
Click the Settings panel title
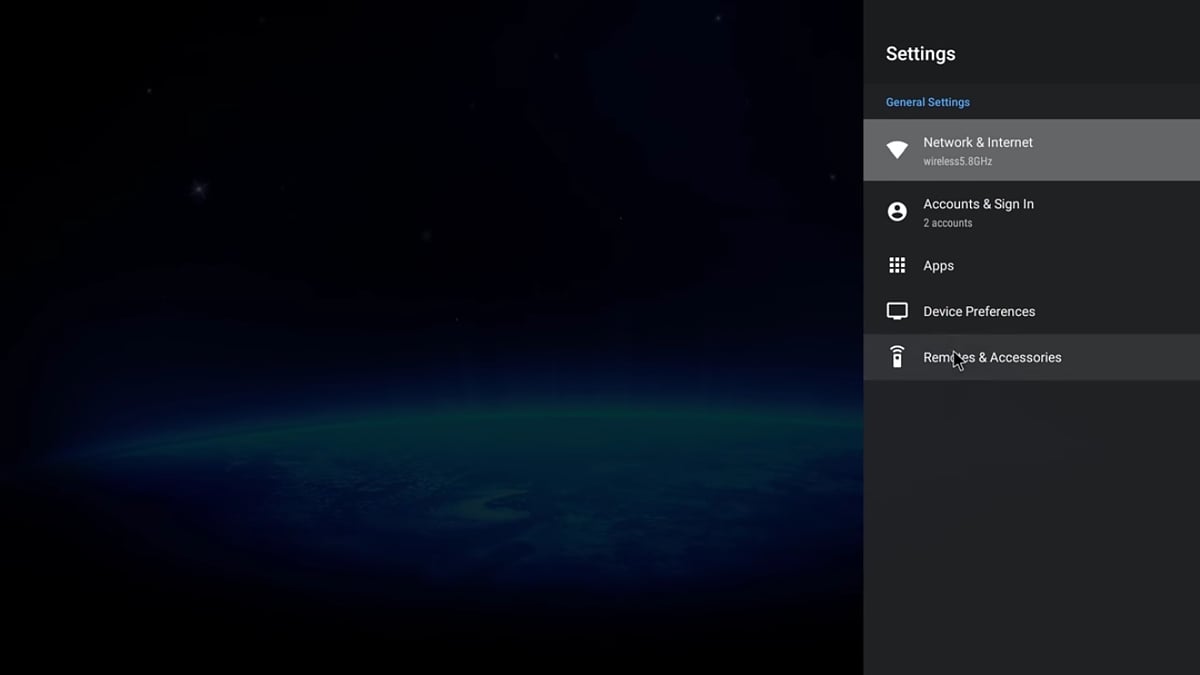point(920,54)
